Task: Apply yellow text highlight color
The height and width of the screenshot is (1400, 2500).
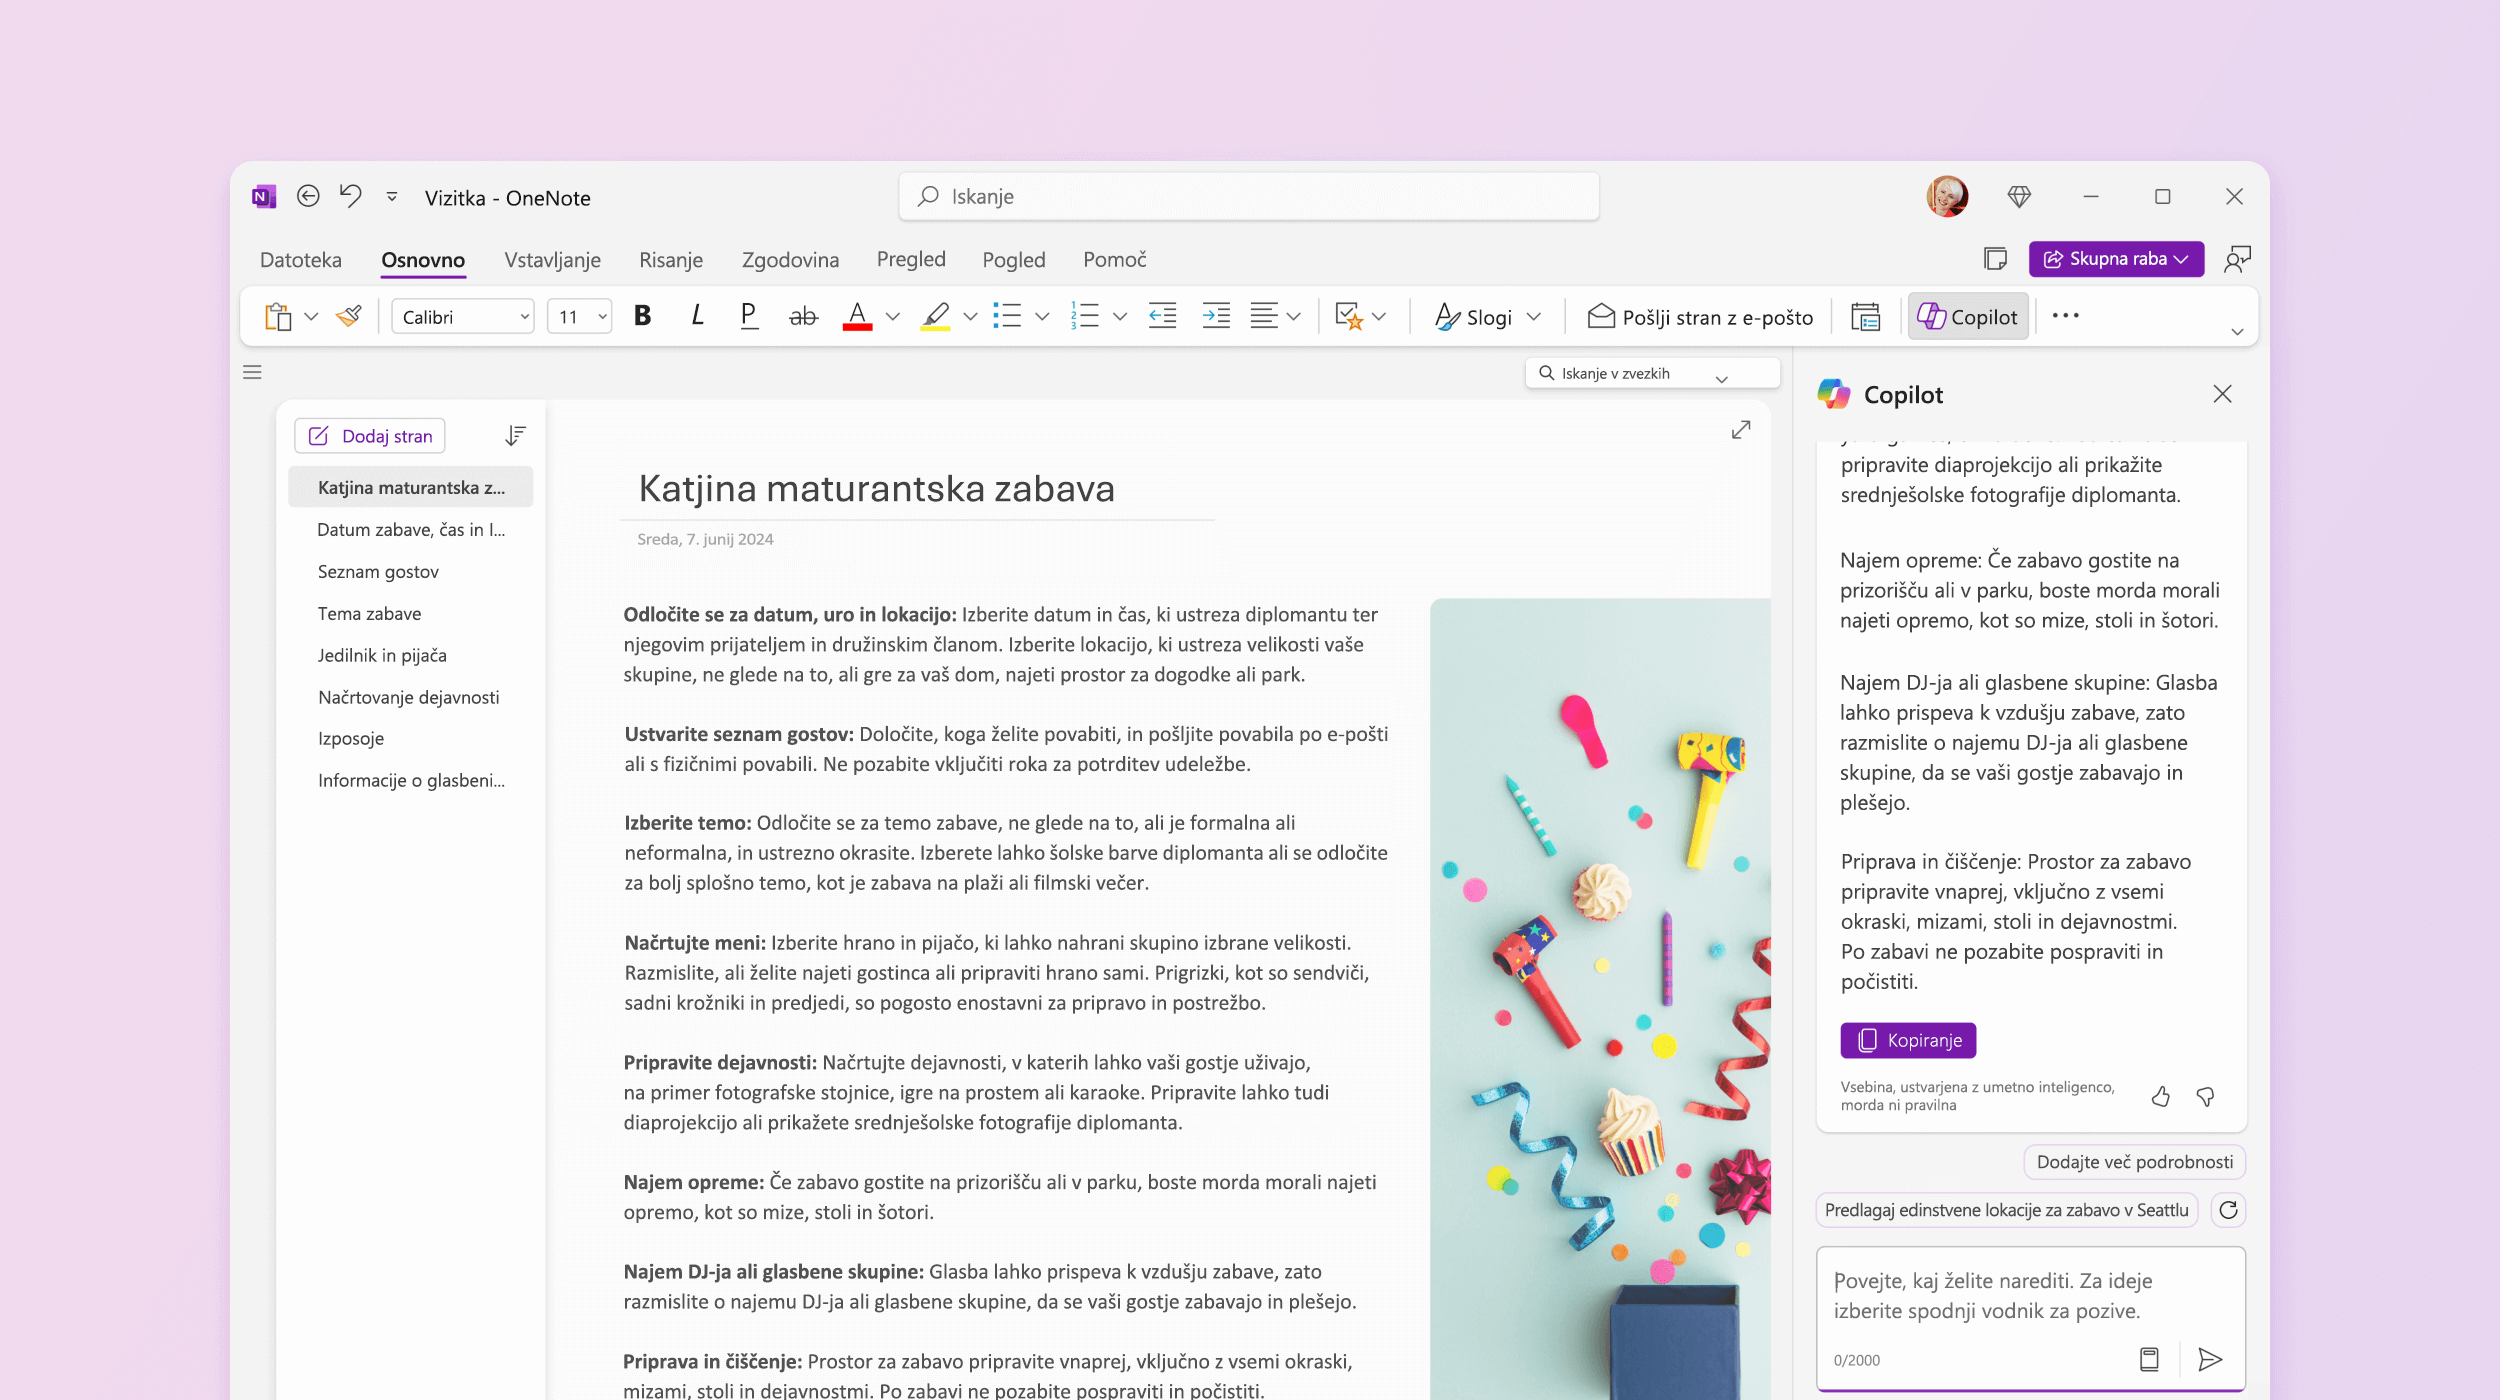Action: [935, 317]
